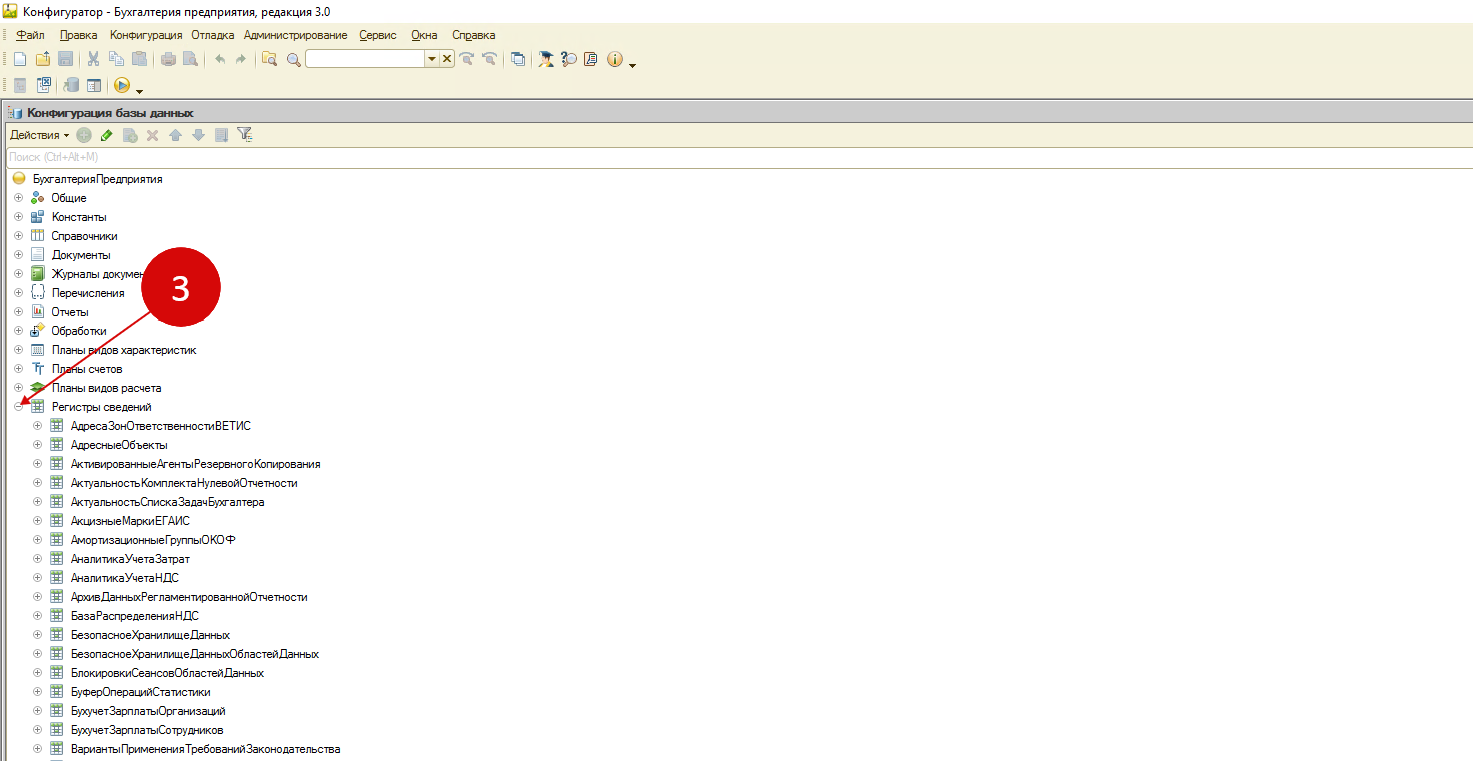The width and height of the screenshot is (1473, 761).
Task: Click the Delete X icon in panel toolbar
Action: click(152, 134)
